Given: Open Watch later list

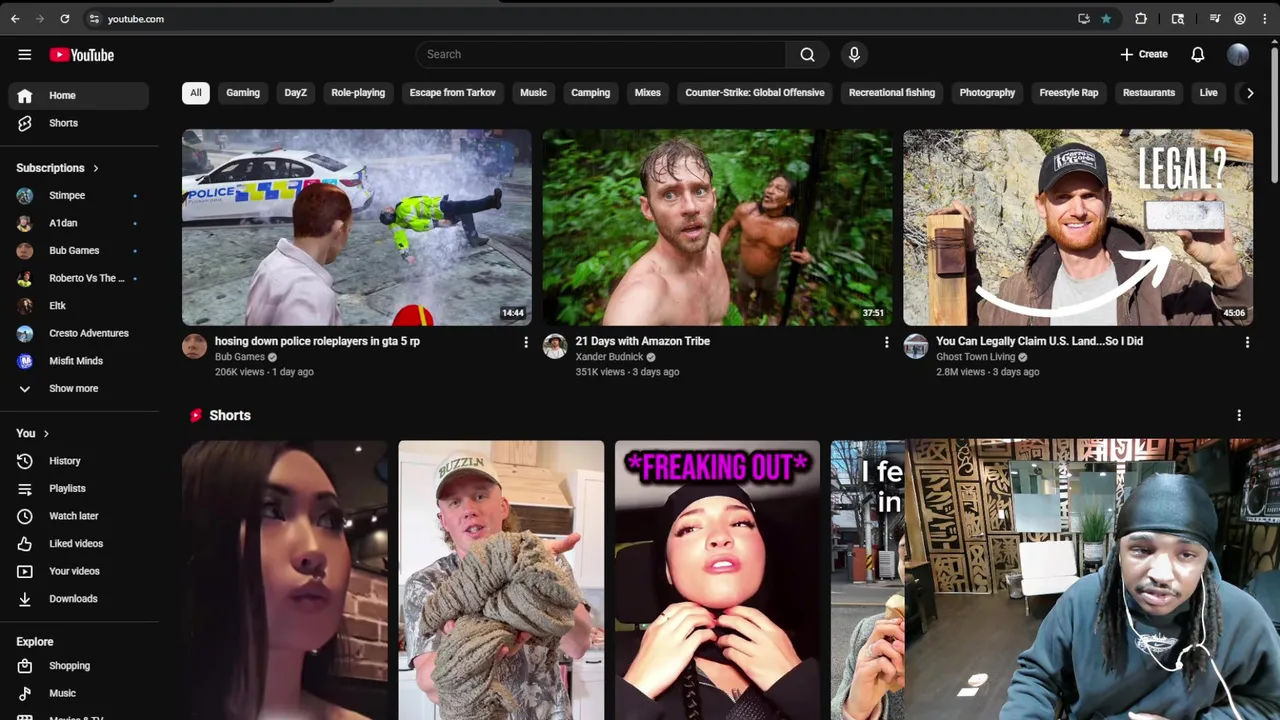Looking at the screenshot, I should (79, 516).
